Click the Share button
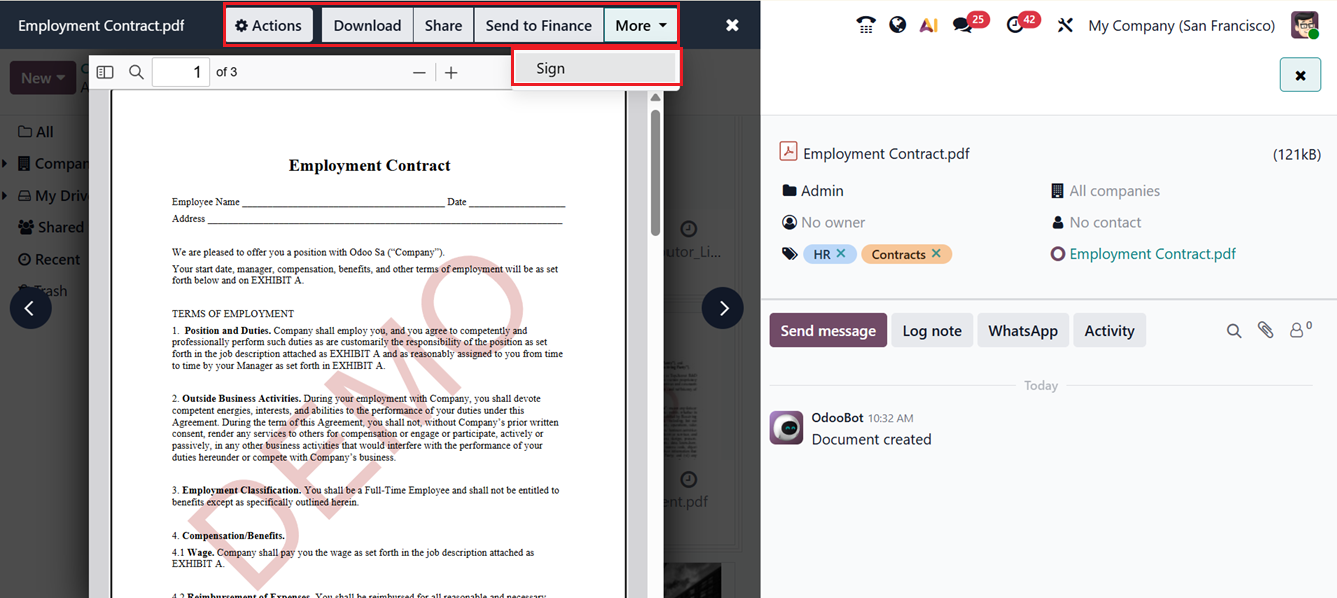The width and height of the screenshot is (1337, 598). (443, 26)
